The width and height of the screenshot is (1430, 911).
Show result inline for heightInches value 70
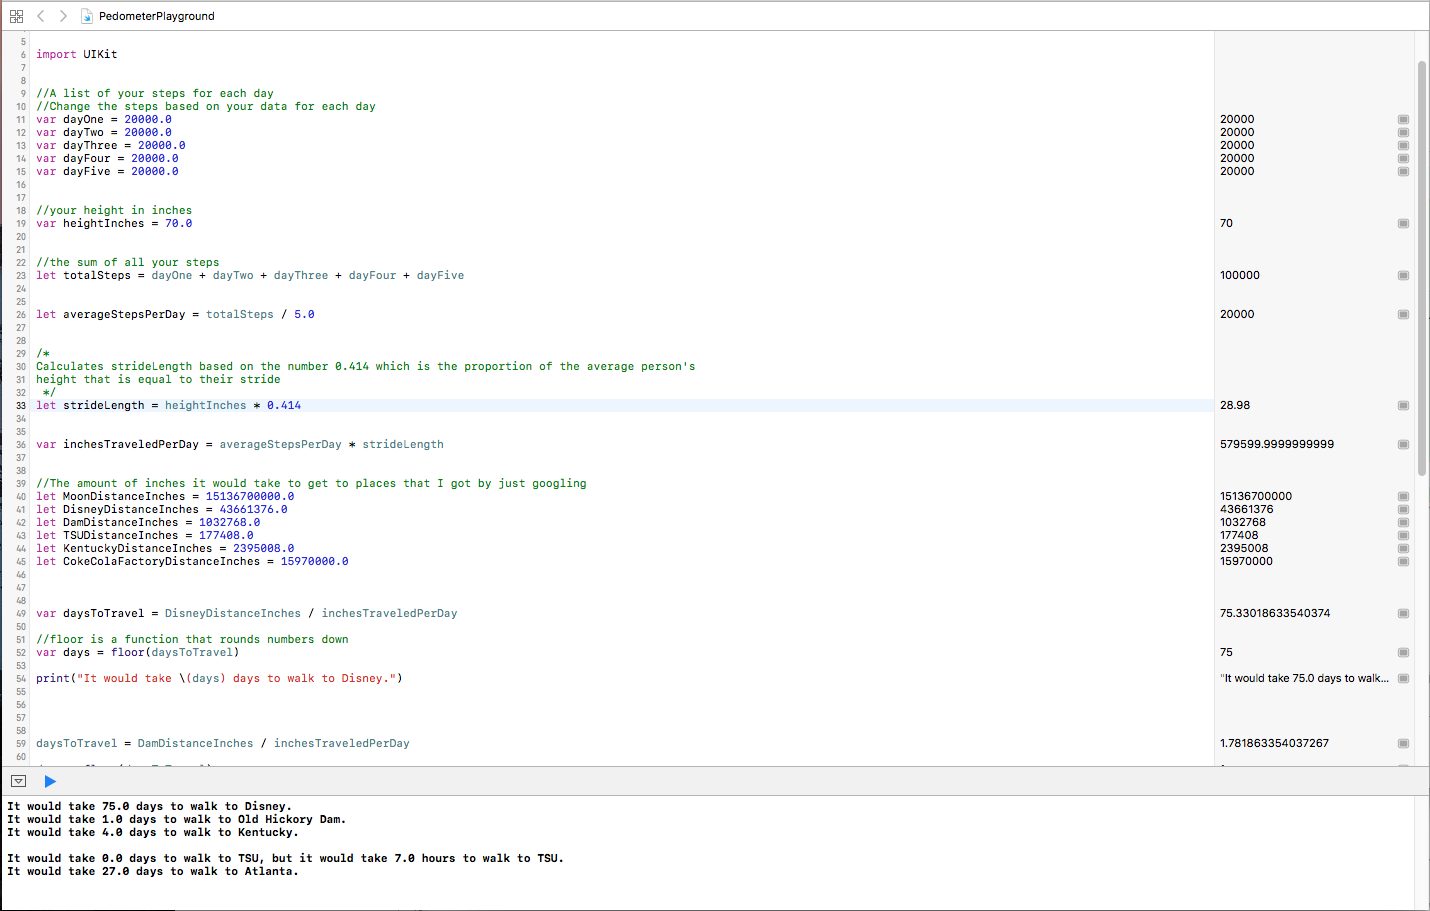[x=1403, y=223]
